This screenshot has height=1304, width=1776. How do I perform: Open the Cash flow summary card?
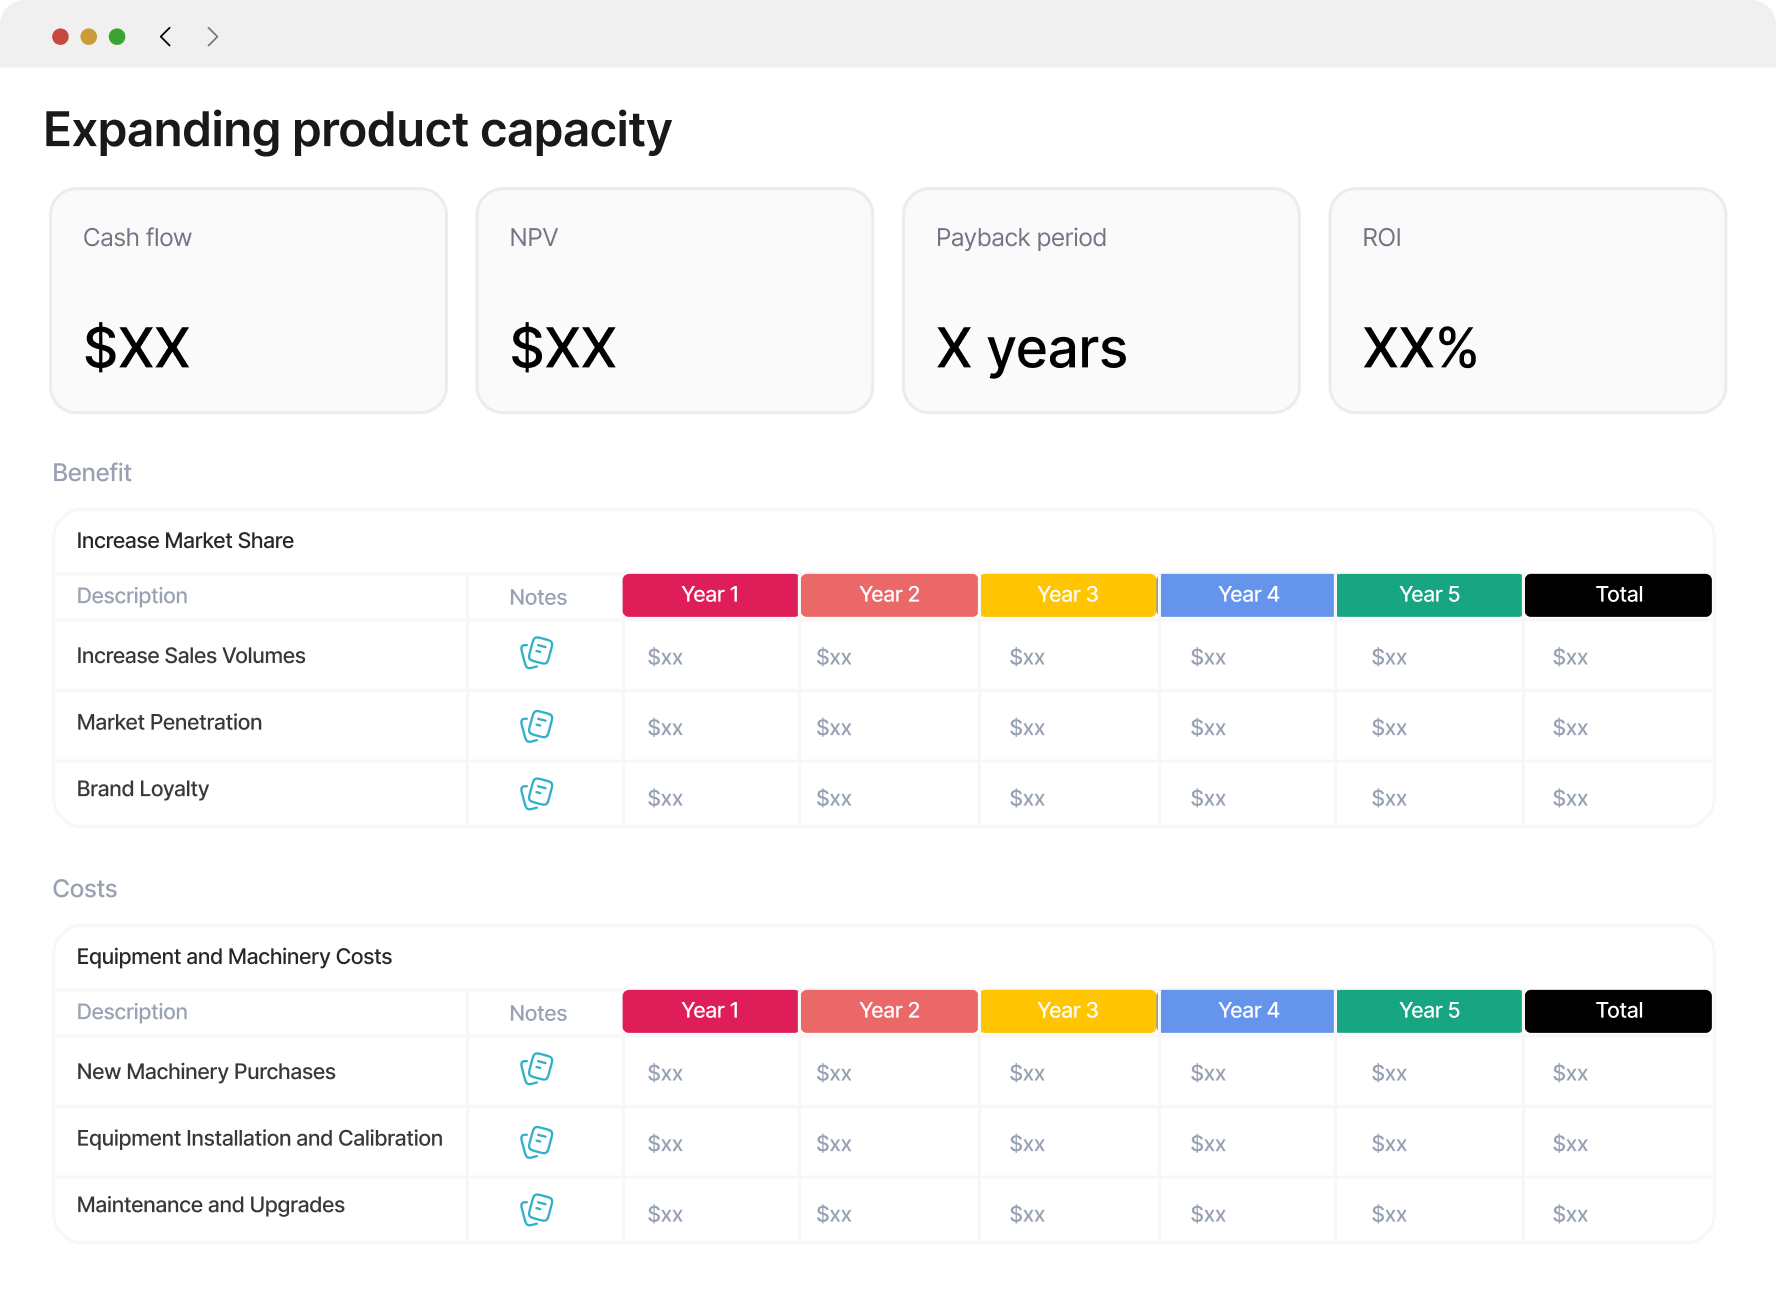pos(249,301)
